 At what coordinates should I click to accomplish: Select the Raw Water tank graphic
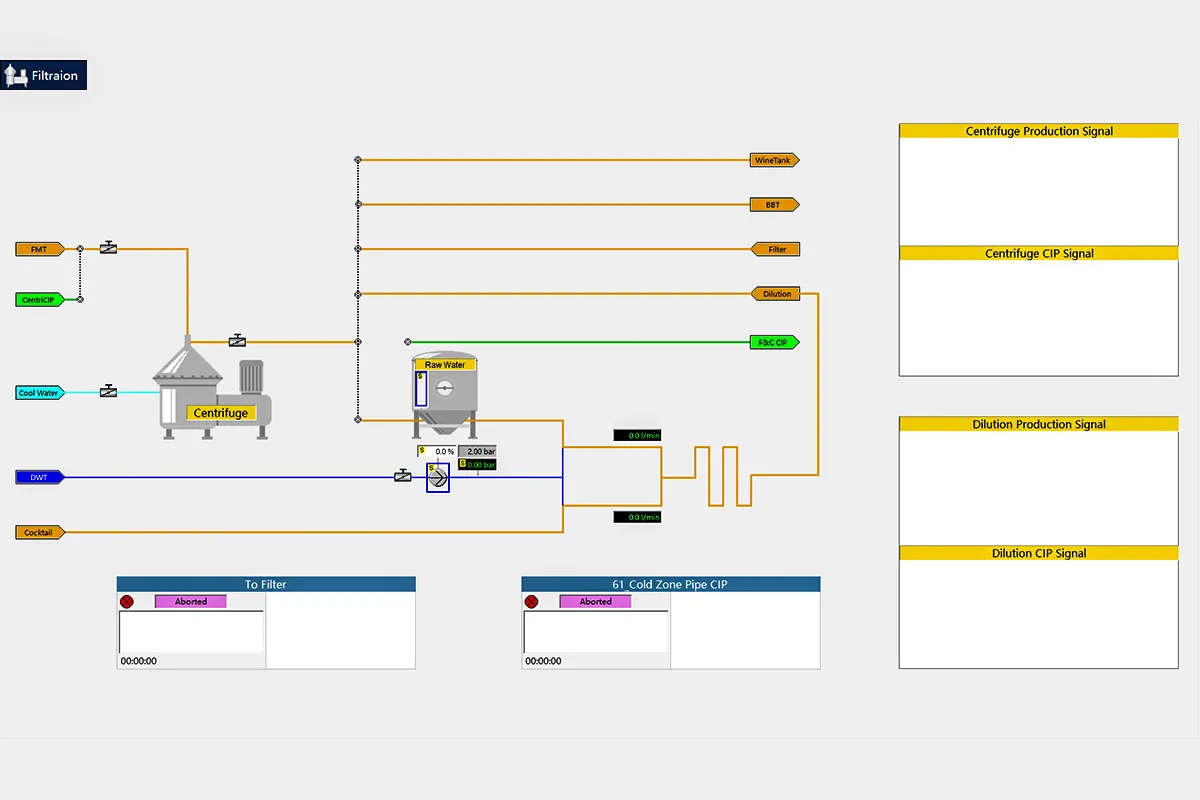click(x=445, y=394)
